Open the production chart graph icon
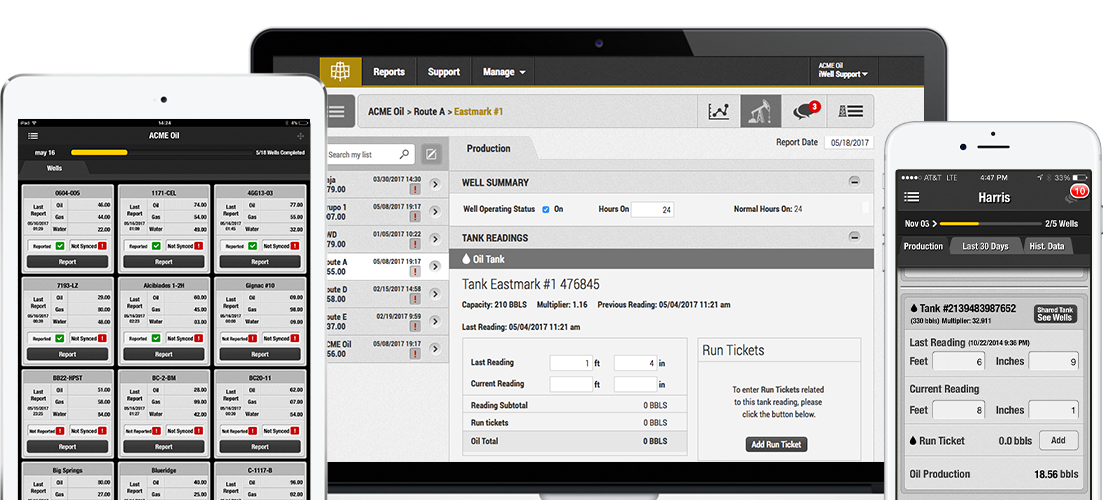This screenshot has height=500, width=1103. [x=718, y=111]
